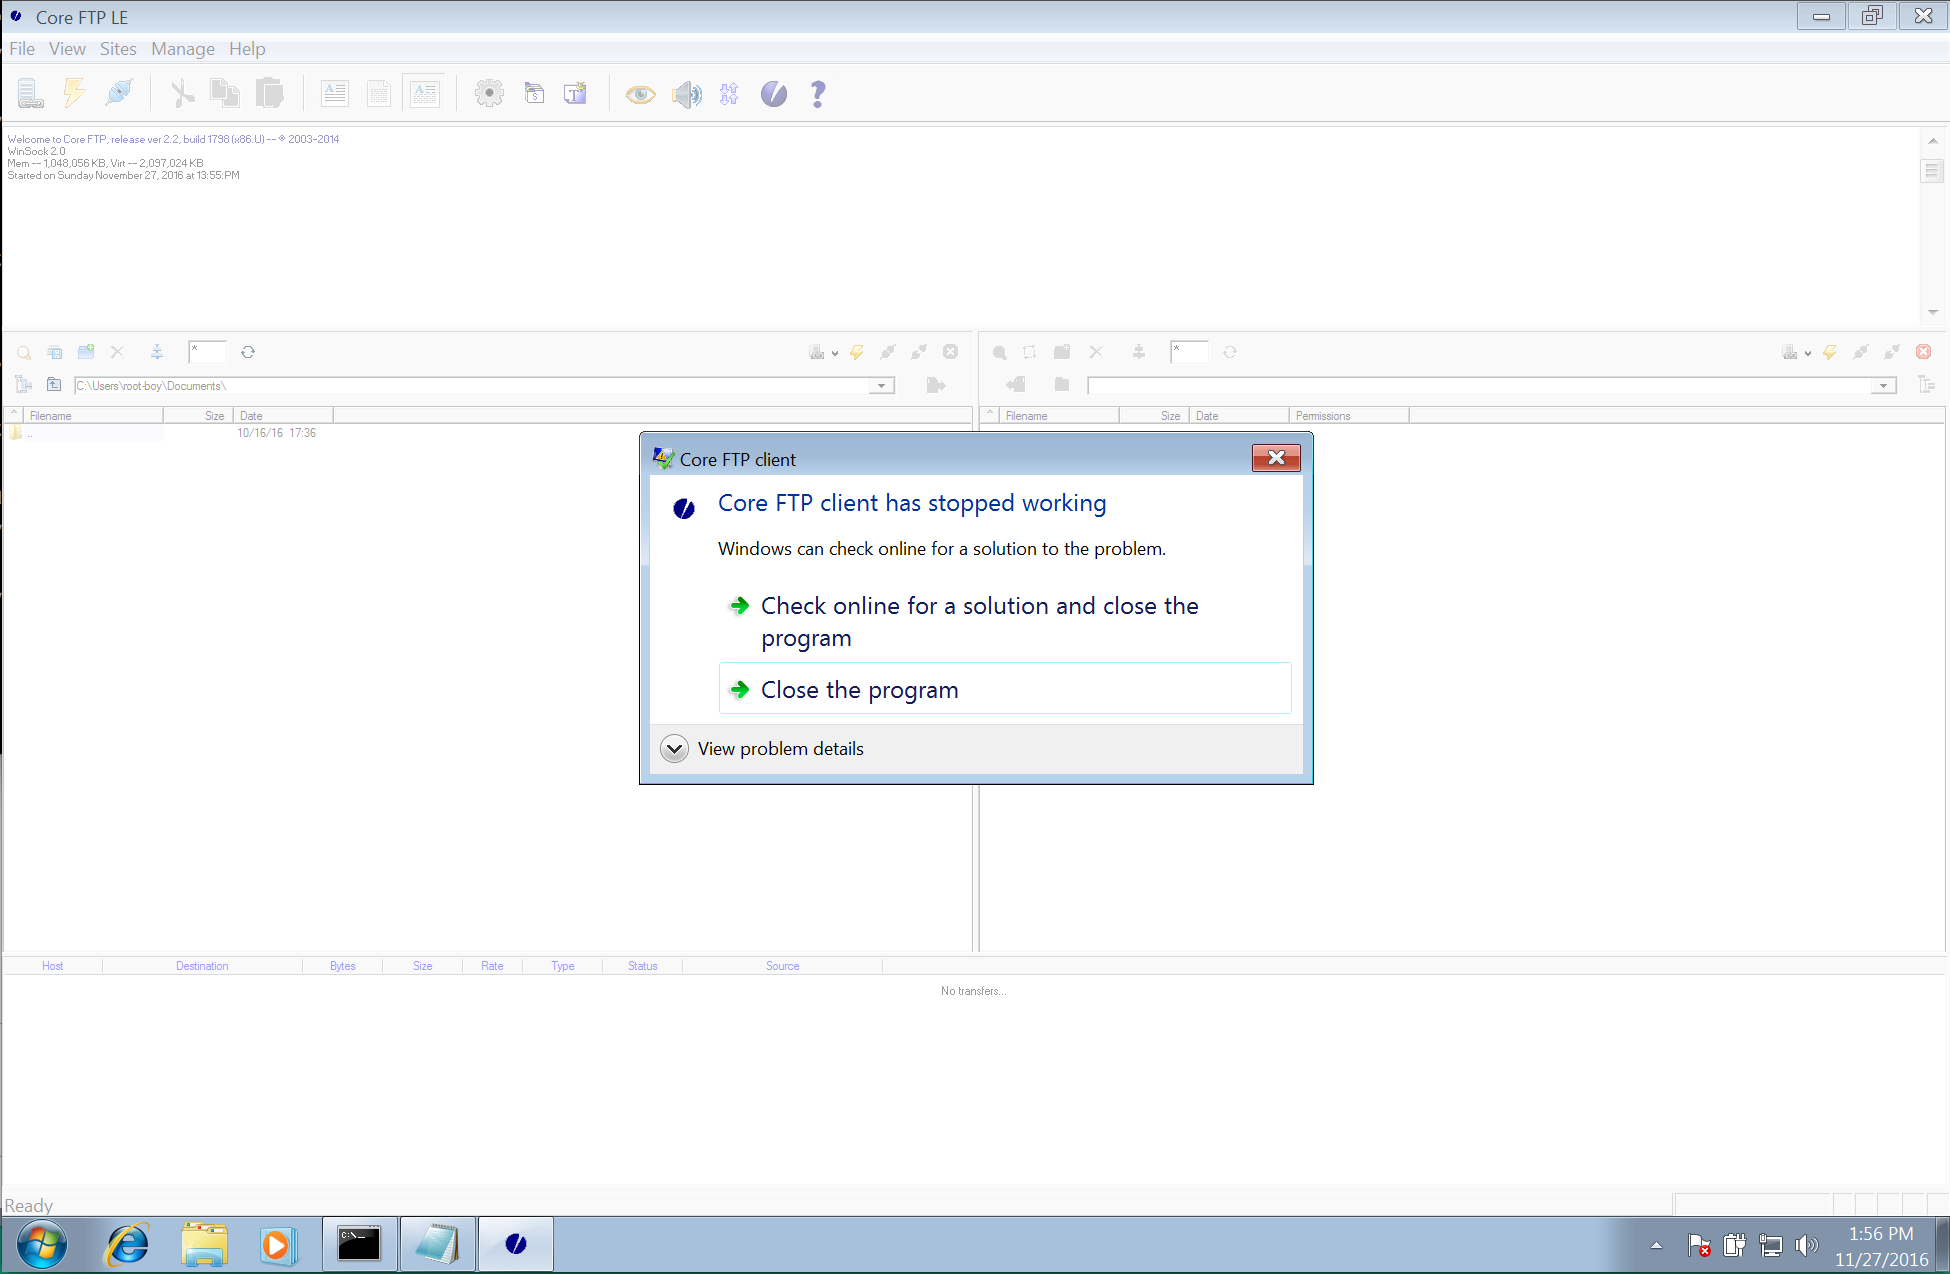This screenshot has width=1950, height=1274.
Task: Expand the remote path dropdown arrow
Action: click(1884, 386)
